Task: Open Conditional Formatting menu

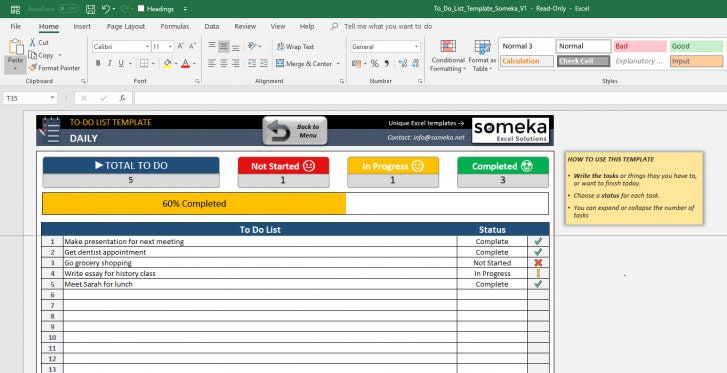Action: click(448, 56)
